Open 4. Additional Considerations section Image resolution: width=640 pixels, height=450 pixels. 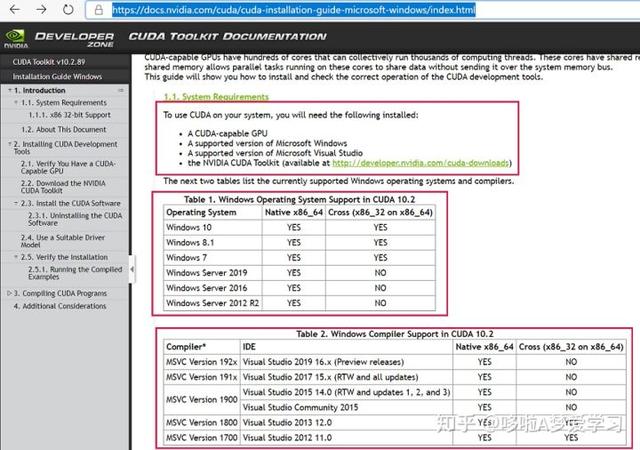coord(60,306)
